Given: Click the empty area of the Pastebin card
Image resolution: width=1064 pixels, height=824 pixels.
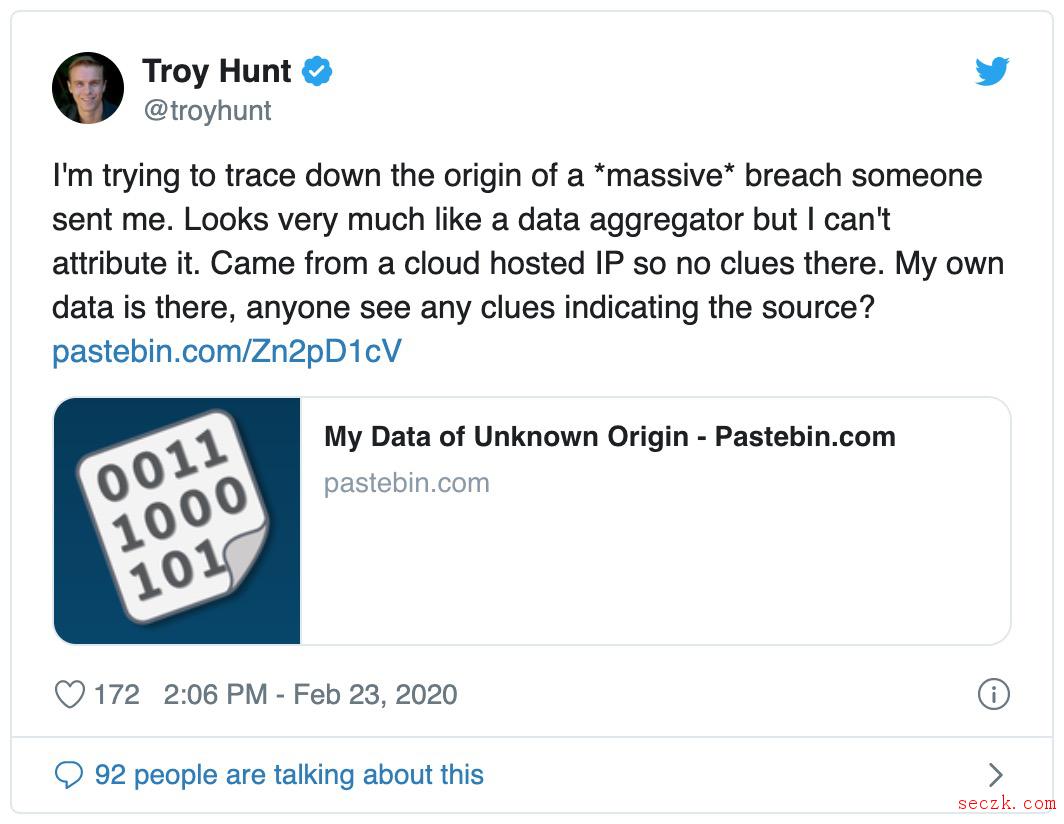Looking at the screenshot, I should point(655,570).
